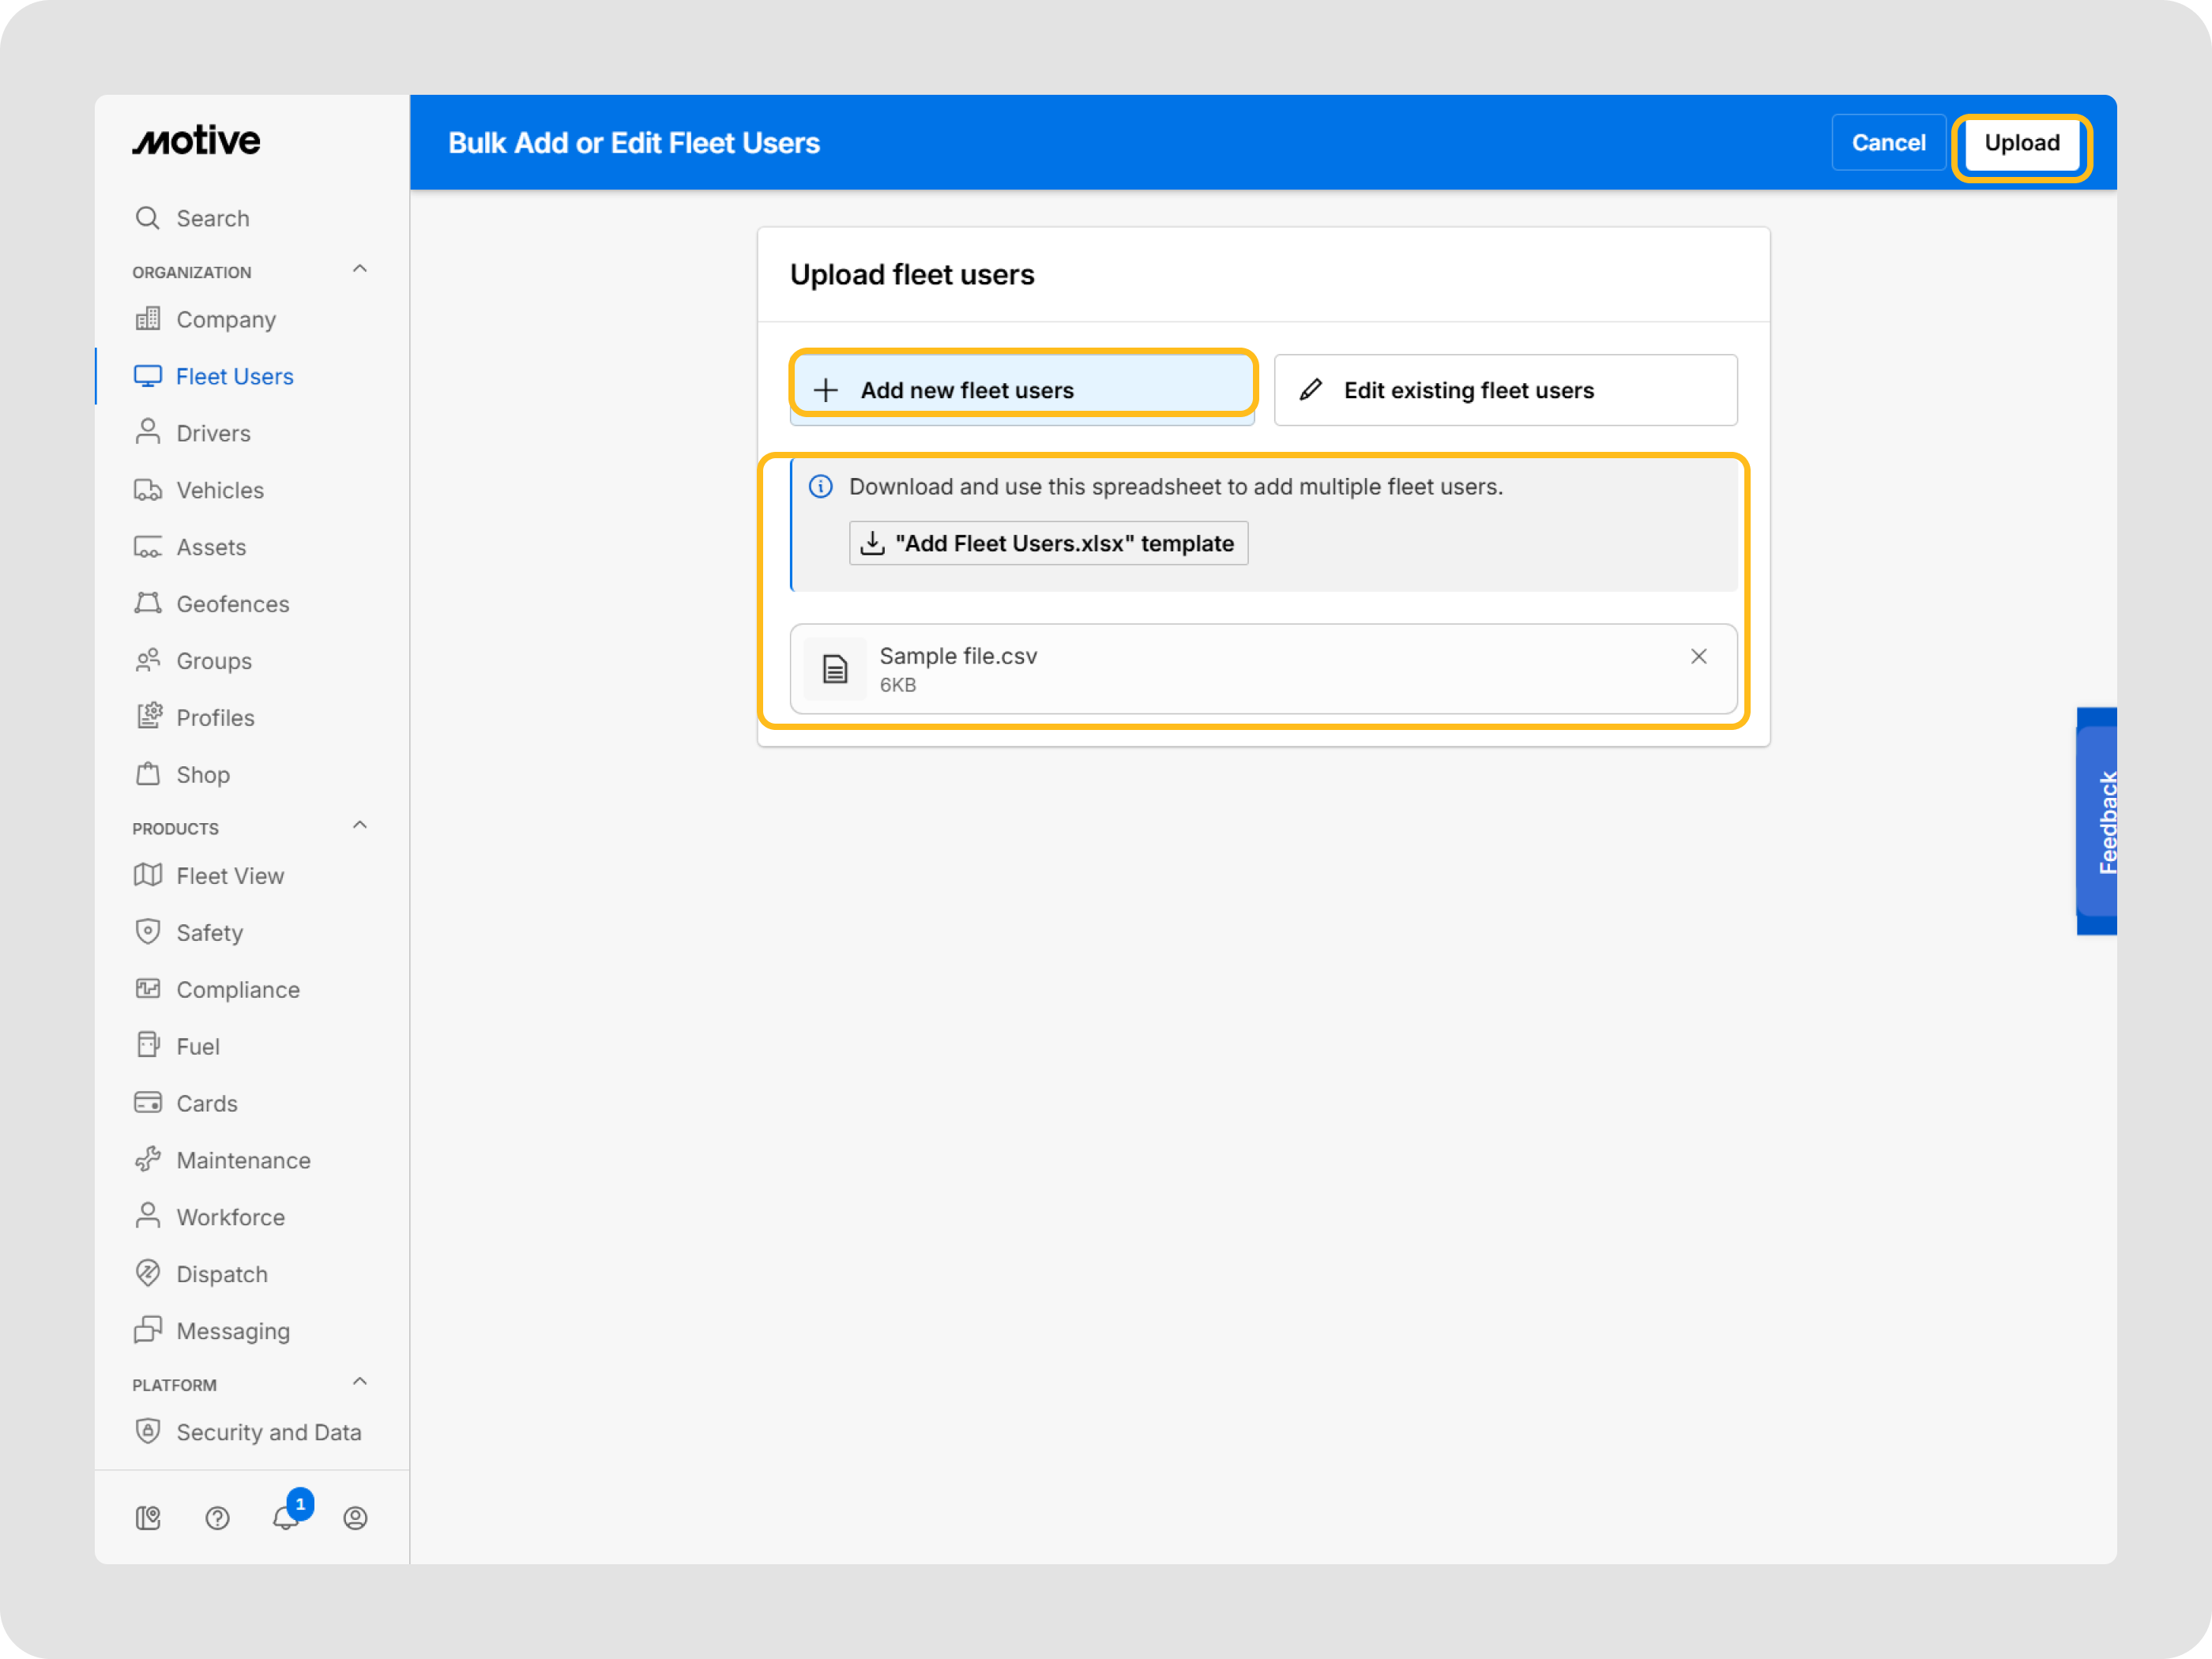Click the Search magnifier in sidebar
Viewport: 2212px width, 1659px height.
pos(148,218)
